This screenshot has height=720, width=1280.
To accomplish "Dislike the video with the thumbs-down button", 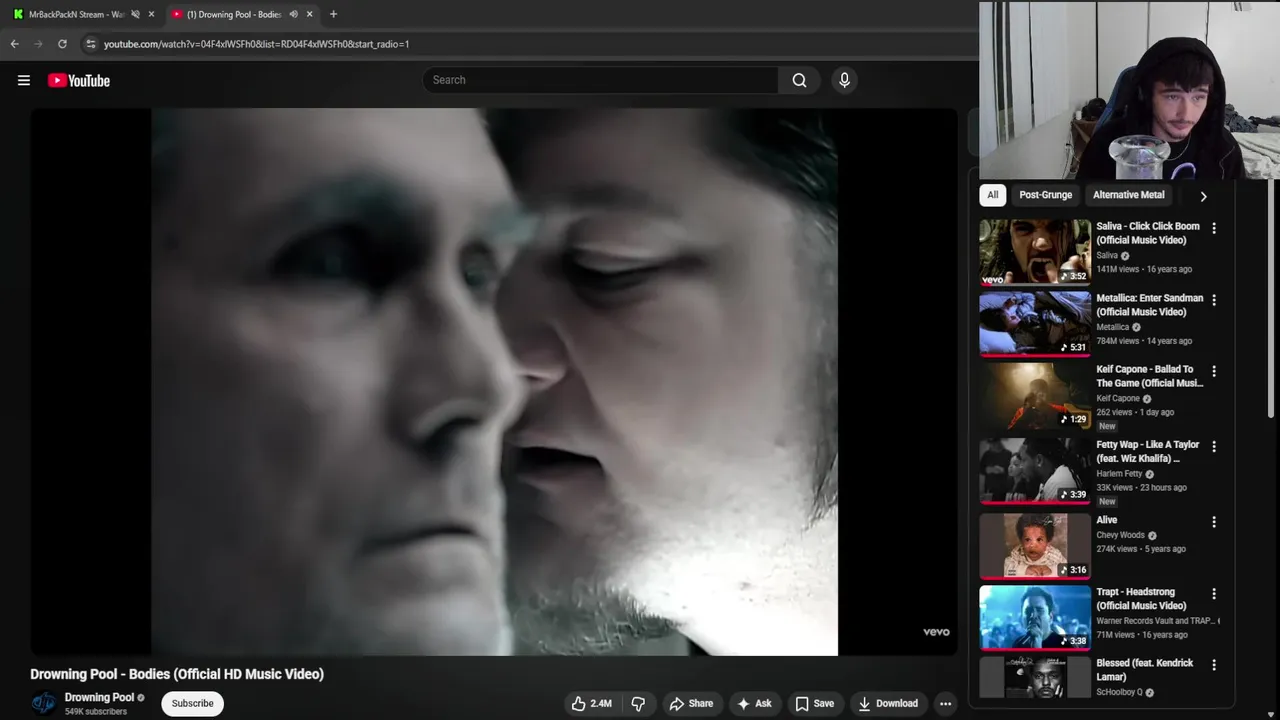I will [x=638, y=703].
